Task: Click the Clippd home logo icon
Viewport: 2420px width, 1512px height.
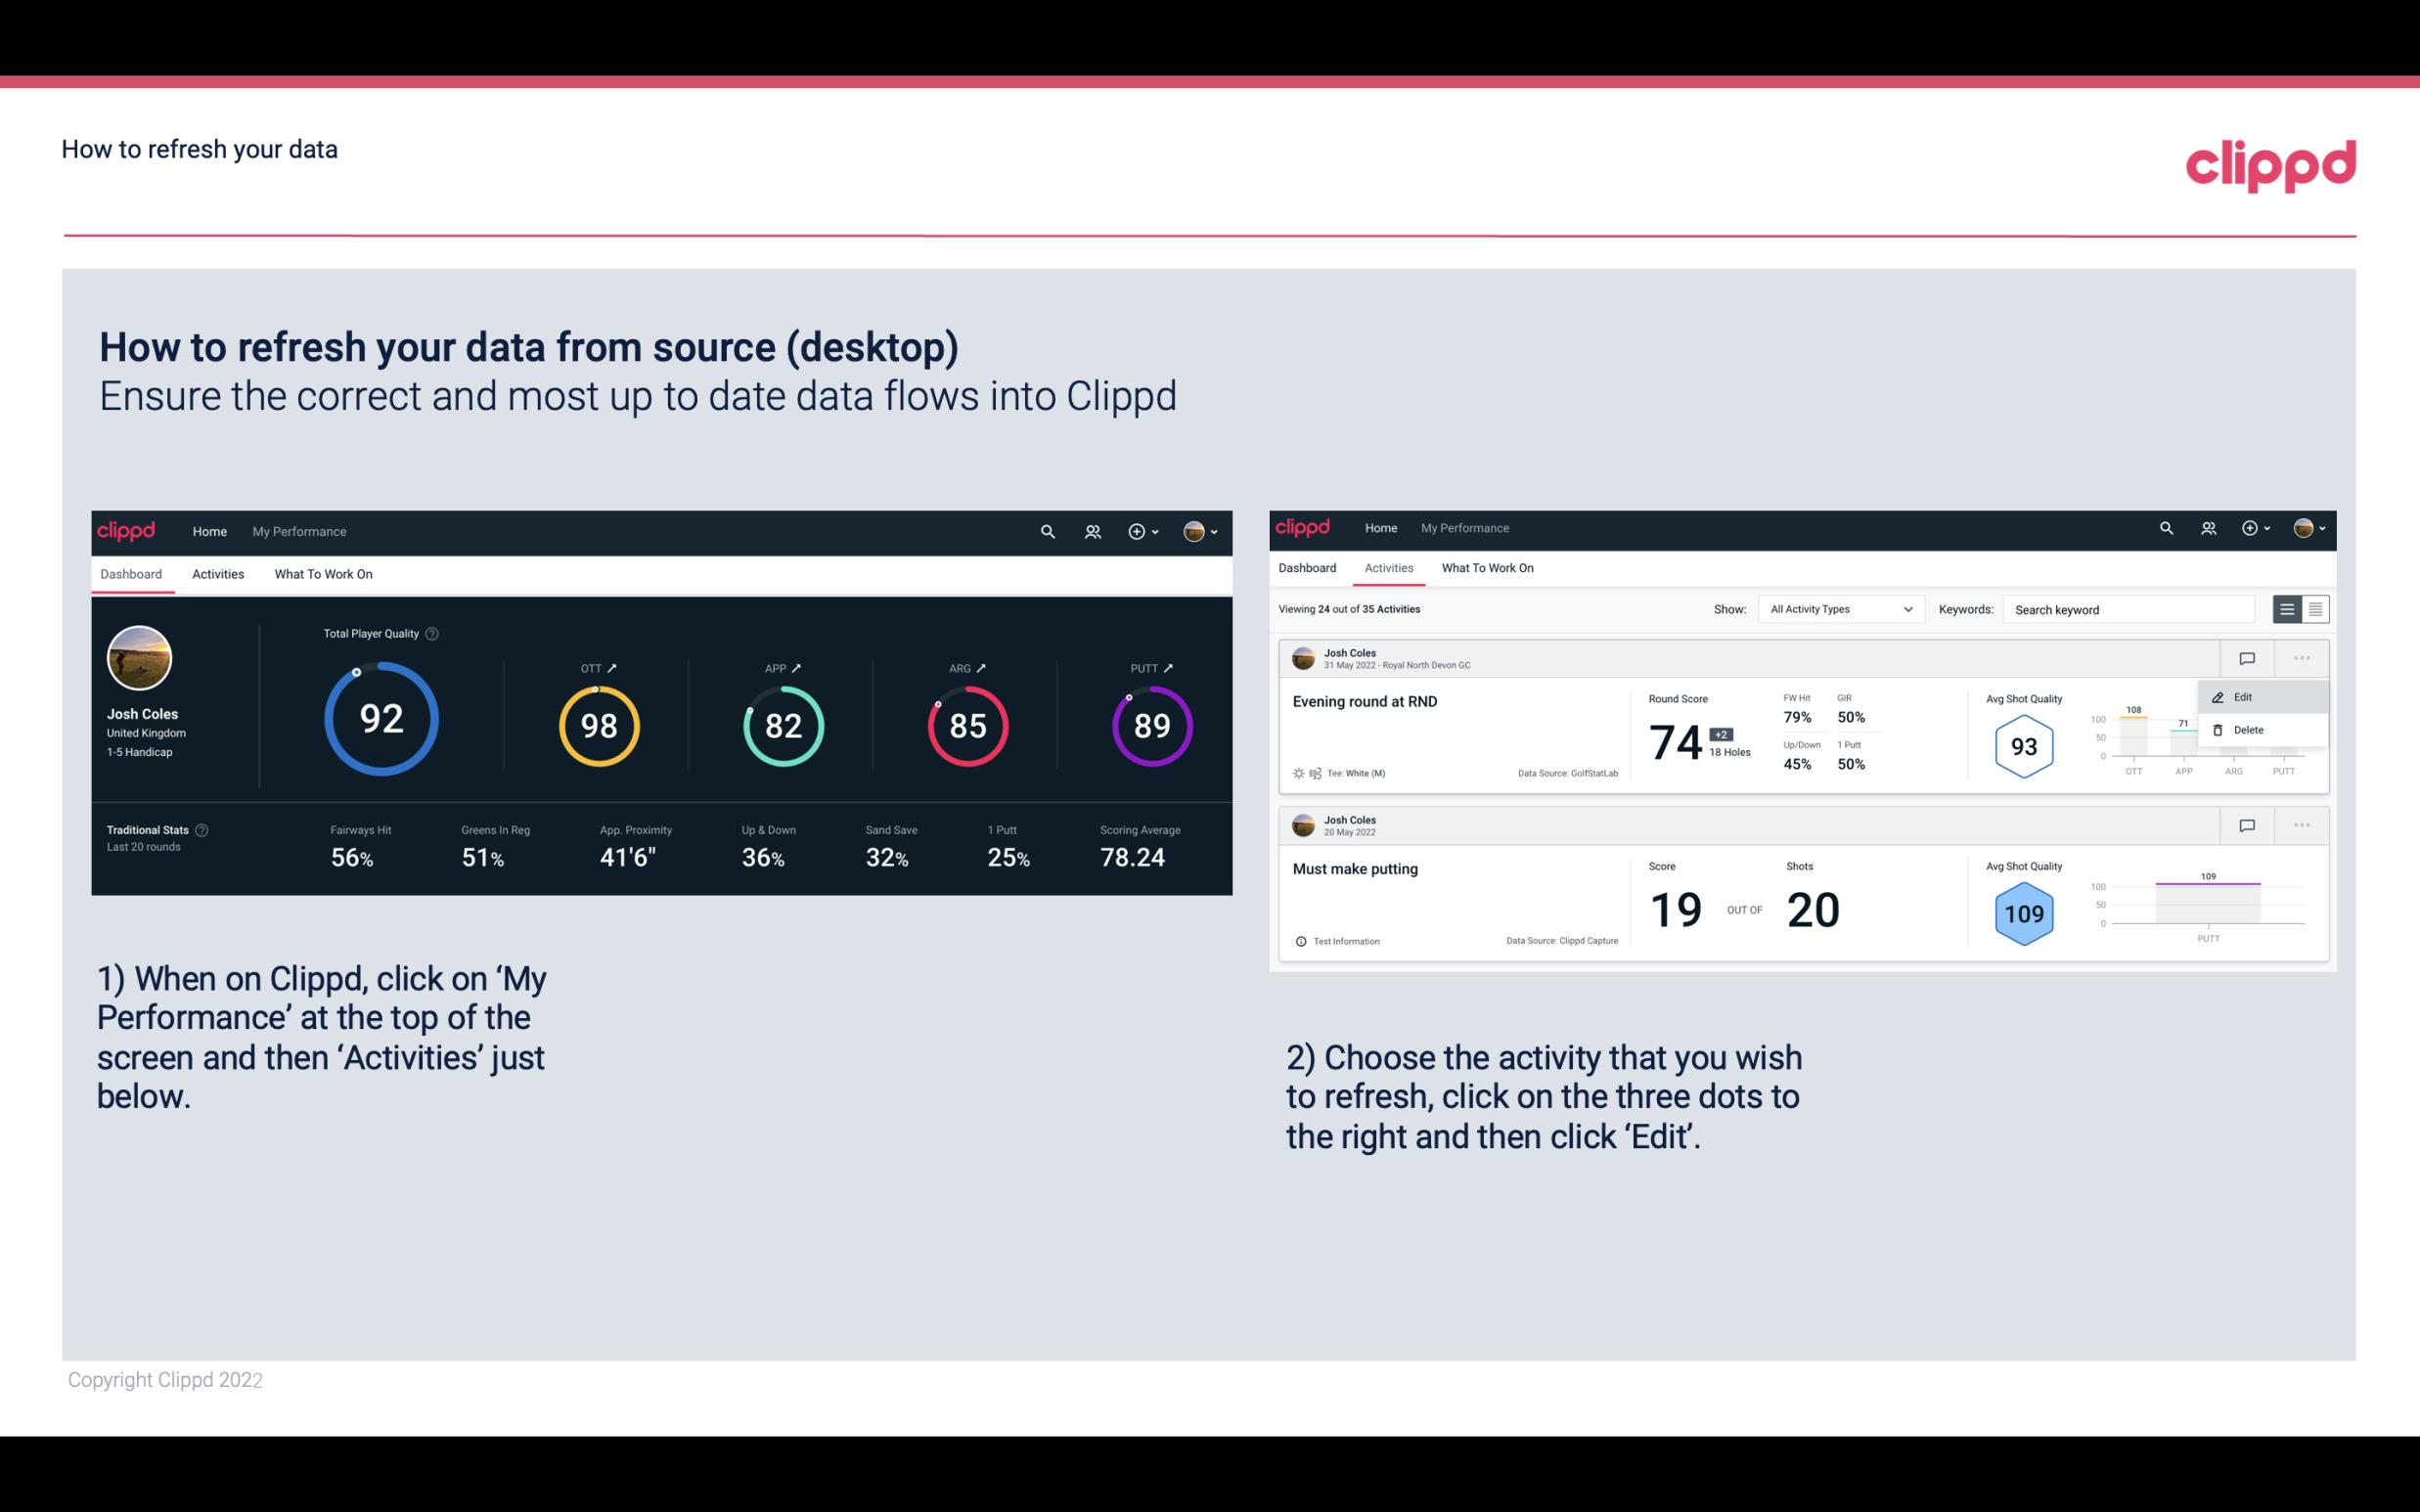Action: 129,529
